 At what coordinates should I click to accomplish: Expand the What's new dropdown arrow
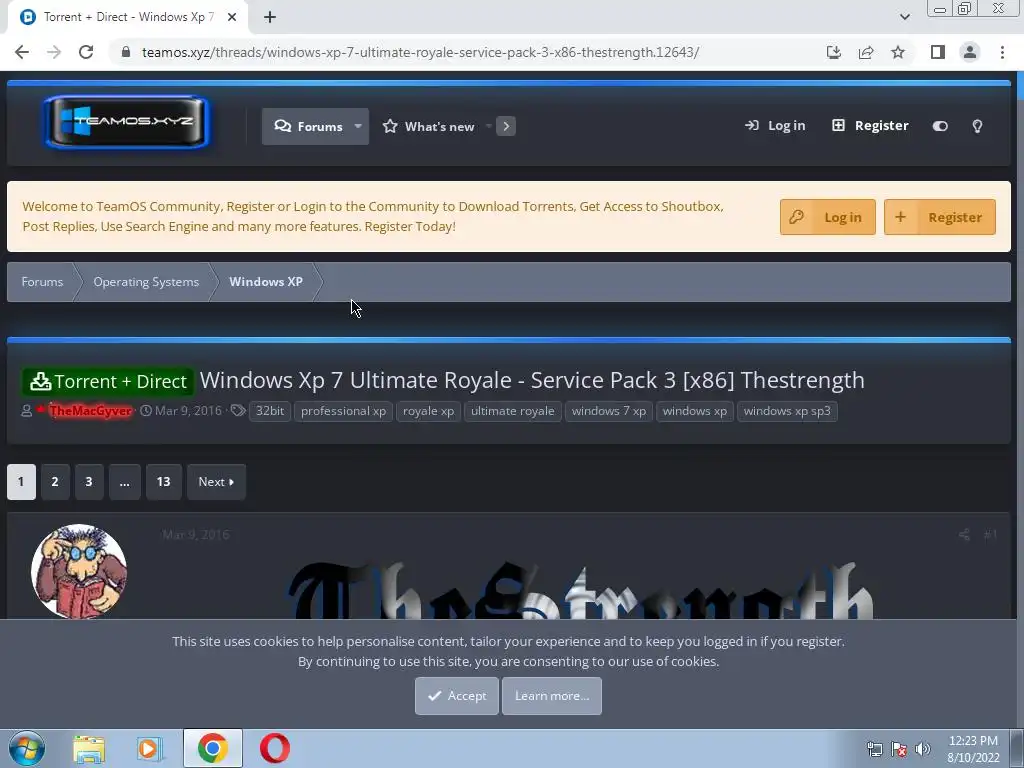tap(488, 127)
